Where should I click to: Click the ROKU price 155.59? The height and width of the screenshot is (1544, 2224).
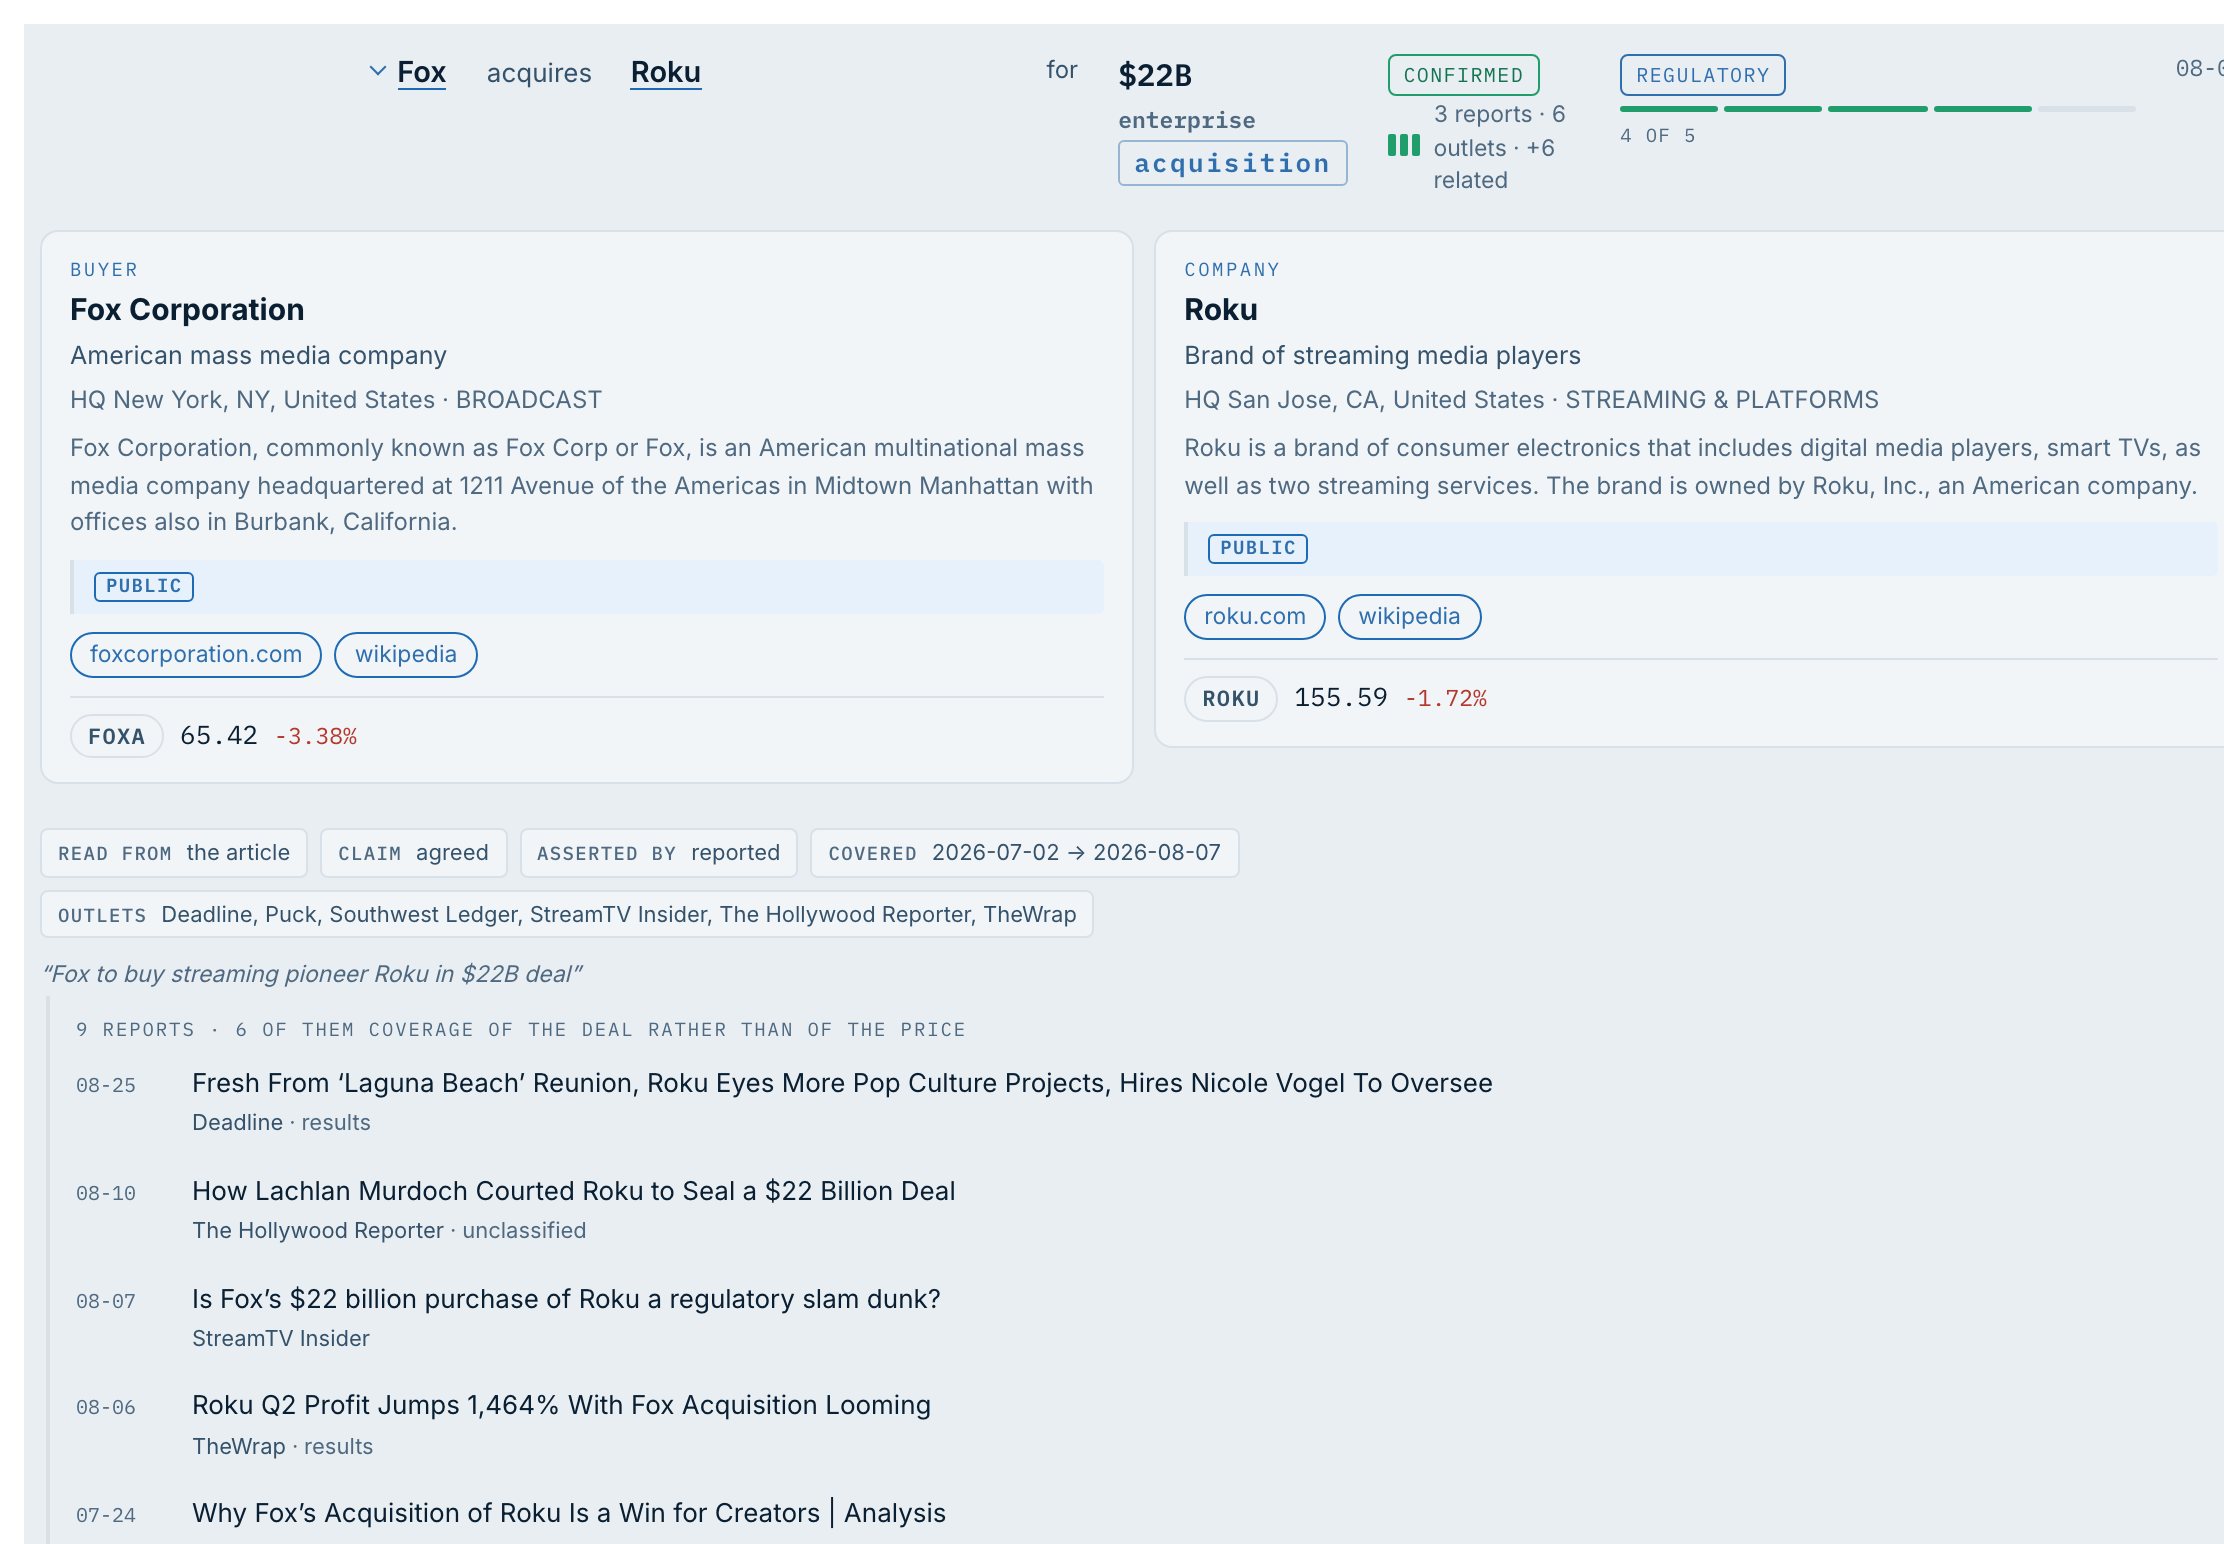point(1341,698)
